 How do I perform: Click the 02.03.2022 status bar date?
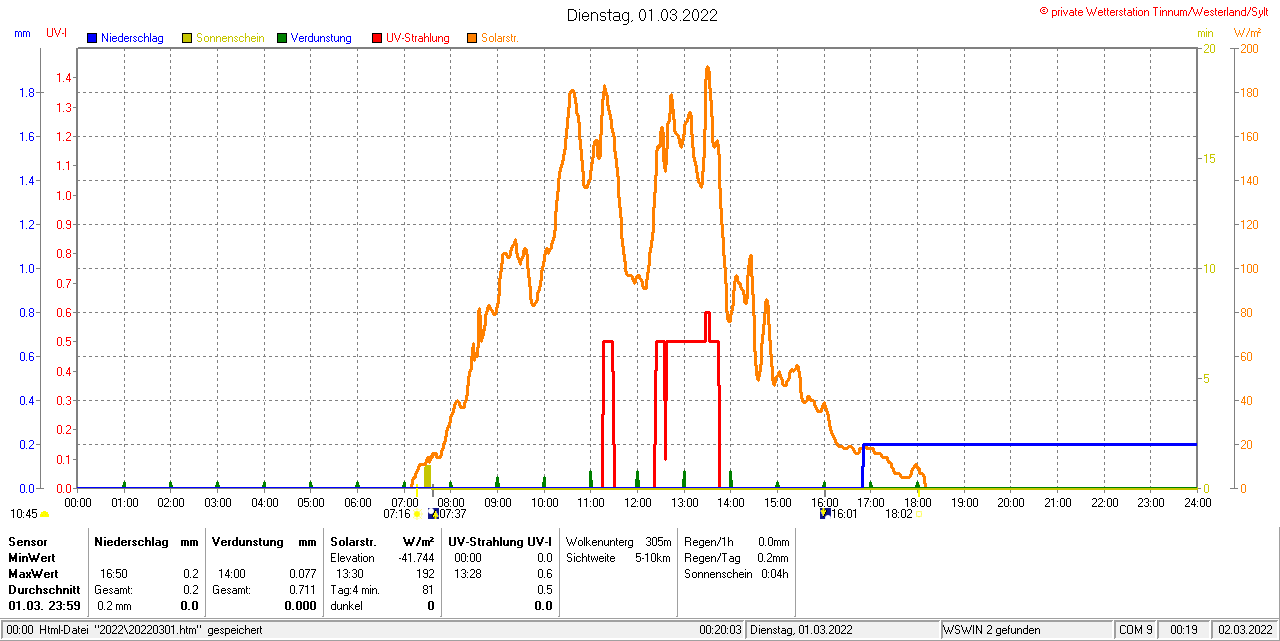pos(1244,630)
